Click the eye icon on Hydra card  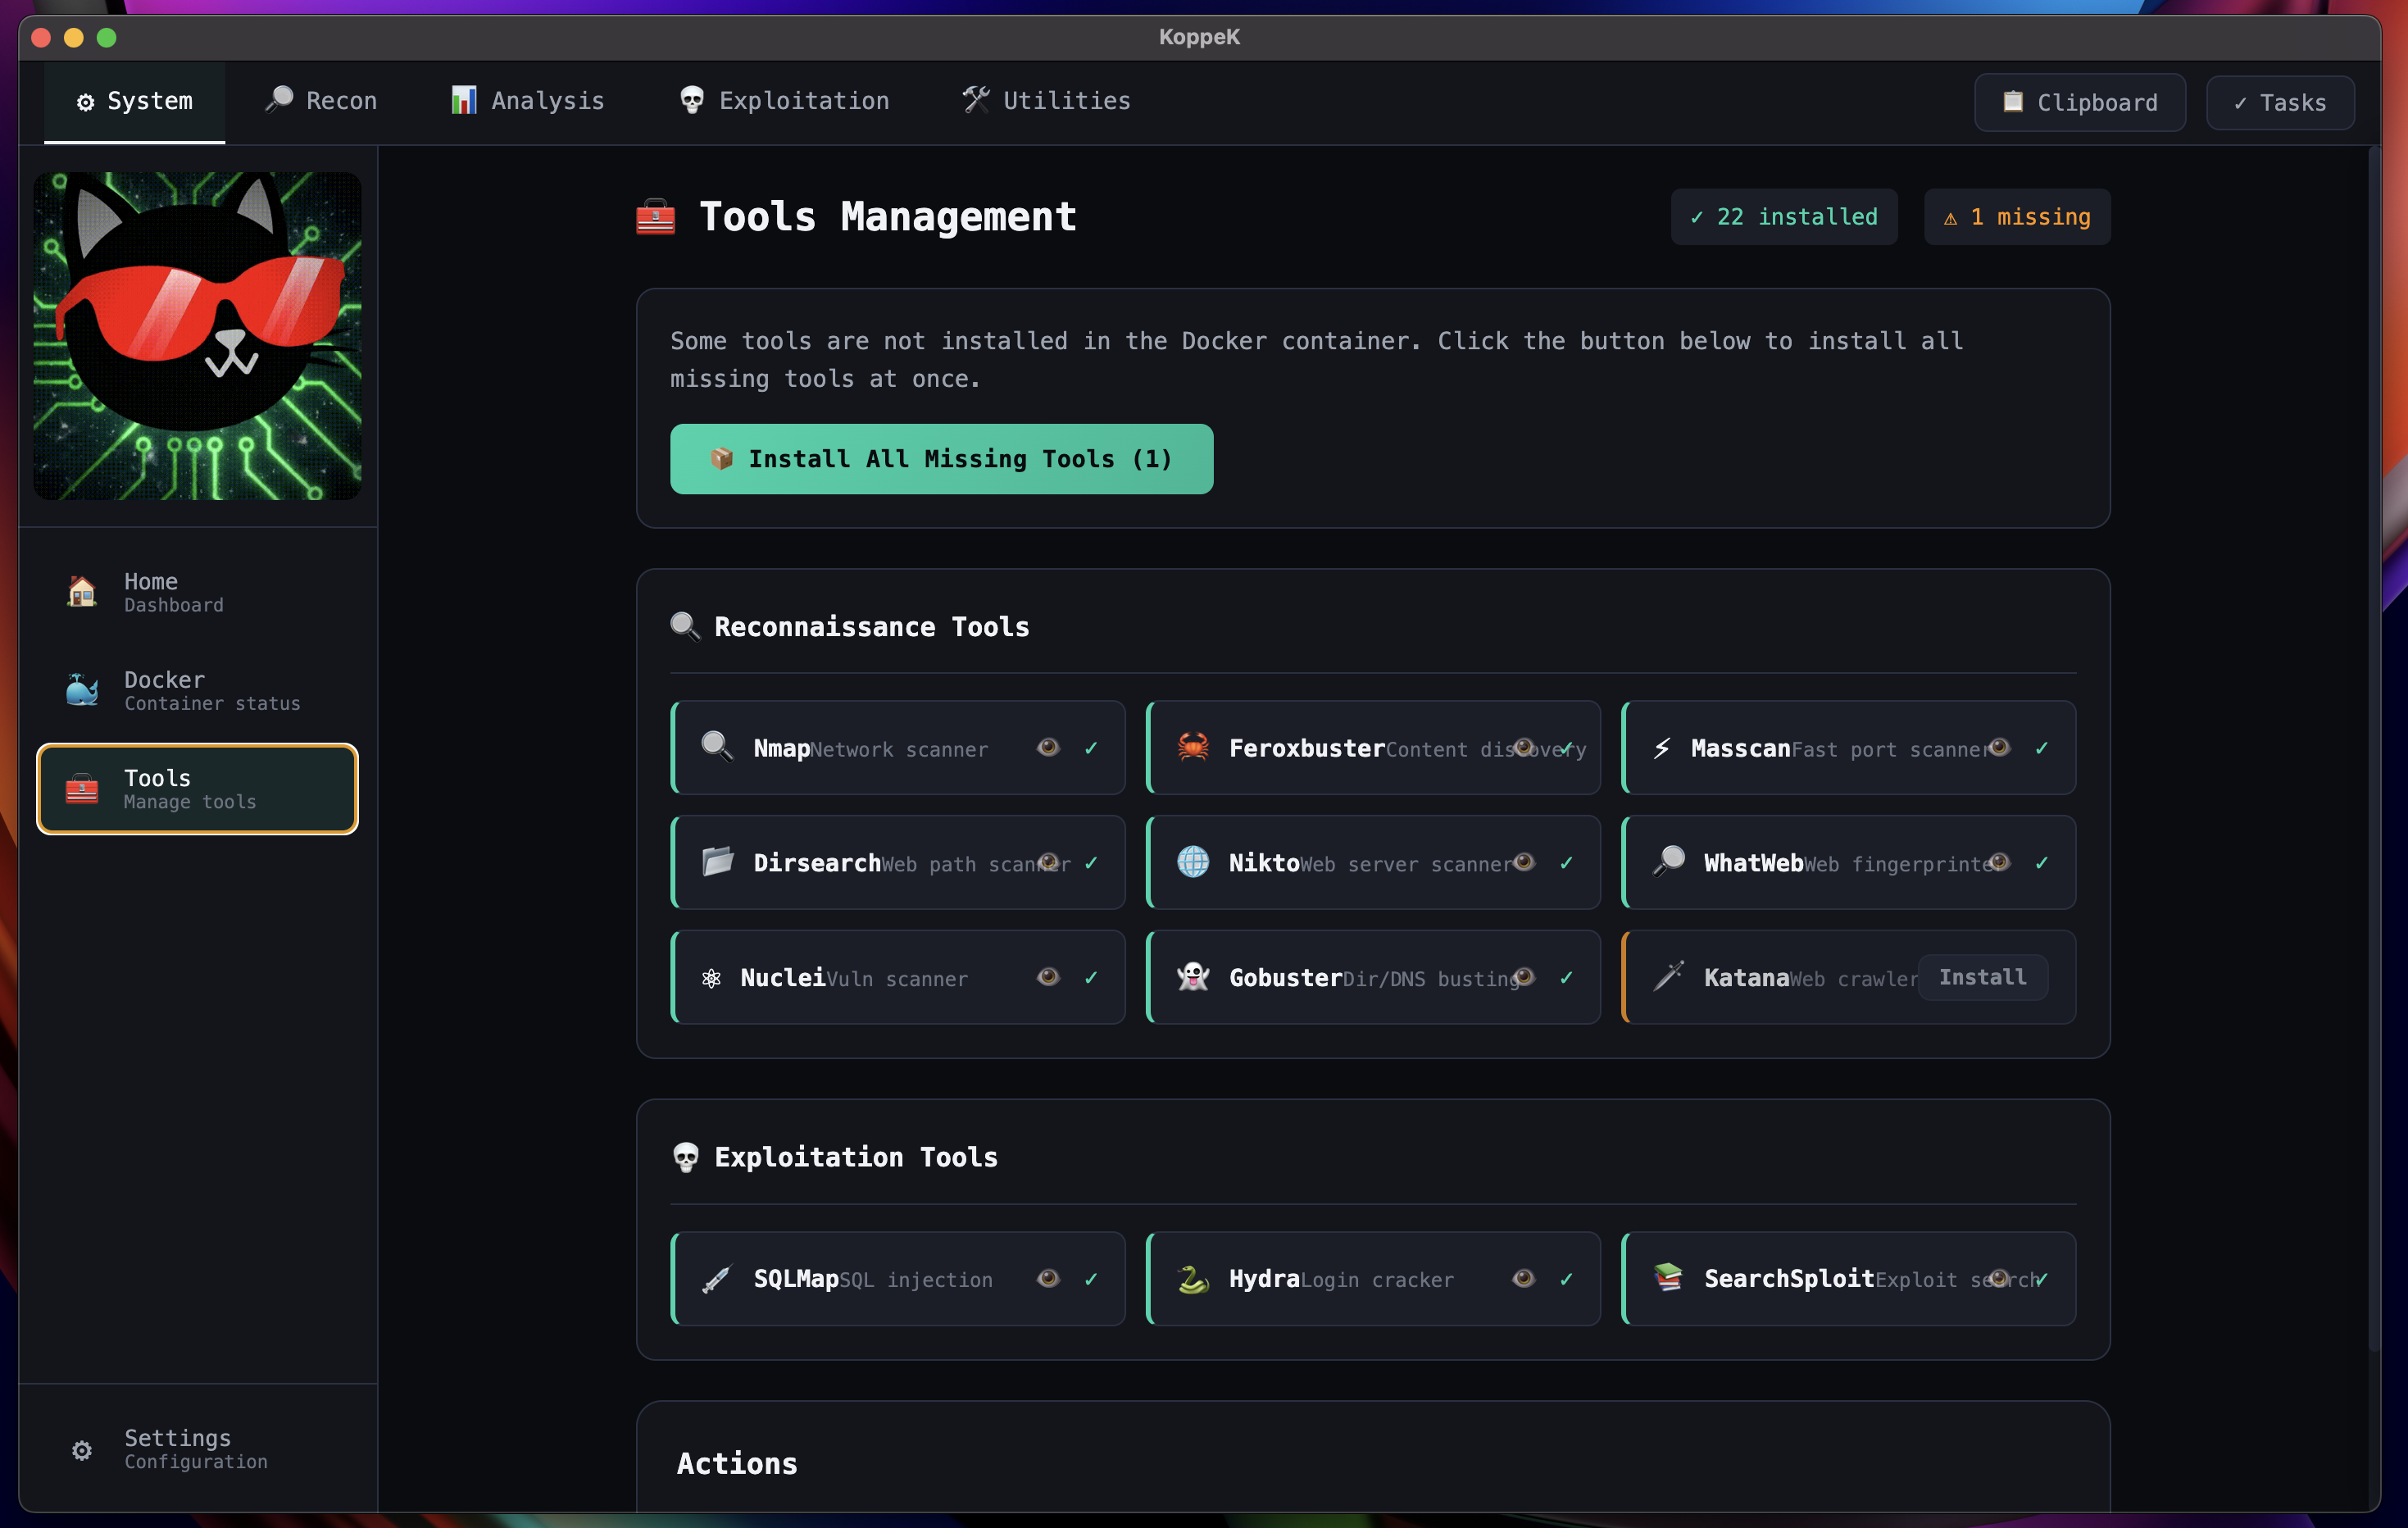point(1522,1278)
